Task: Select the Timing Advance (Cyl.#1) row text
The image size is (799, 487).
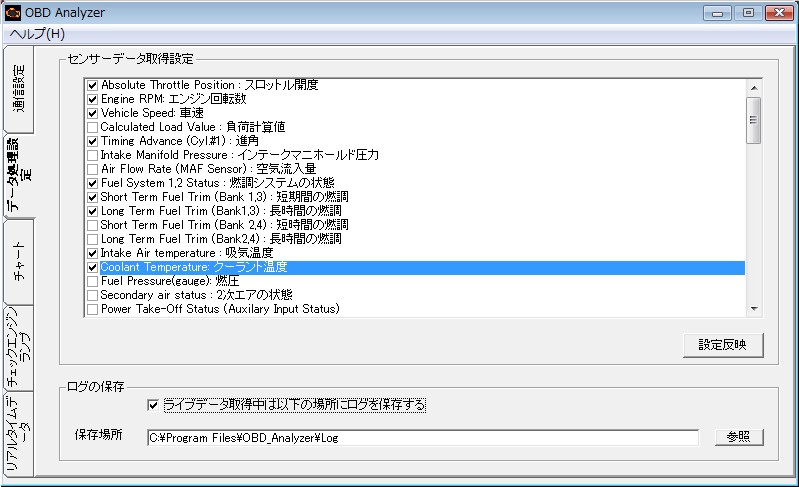Action: 179,141
